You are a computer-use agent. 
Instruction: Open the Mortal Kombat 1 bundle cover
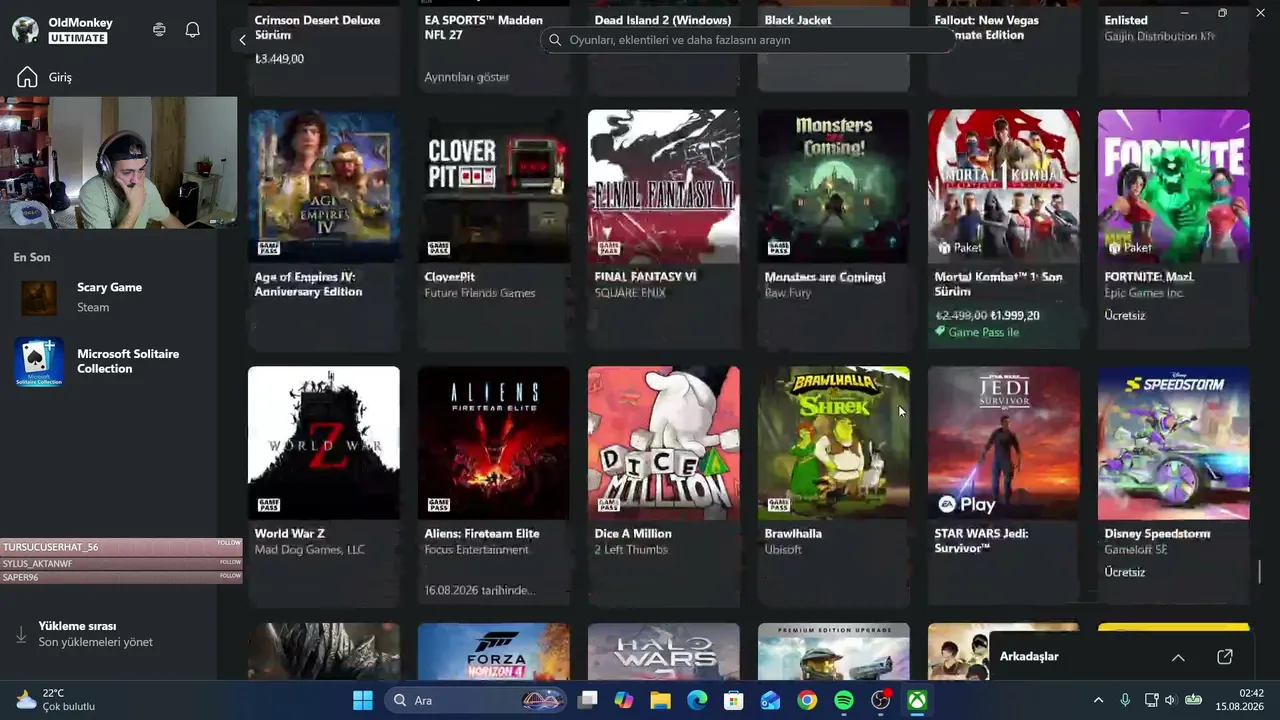[x=1004, y=186]
